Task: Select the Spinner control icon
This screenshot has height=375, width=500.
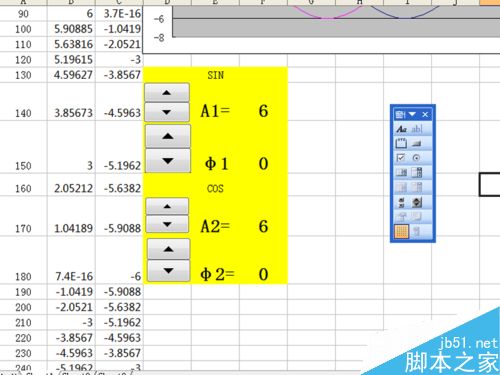Action: (x=417, y=202)
